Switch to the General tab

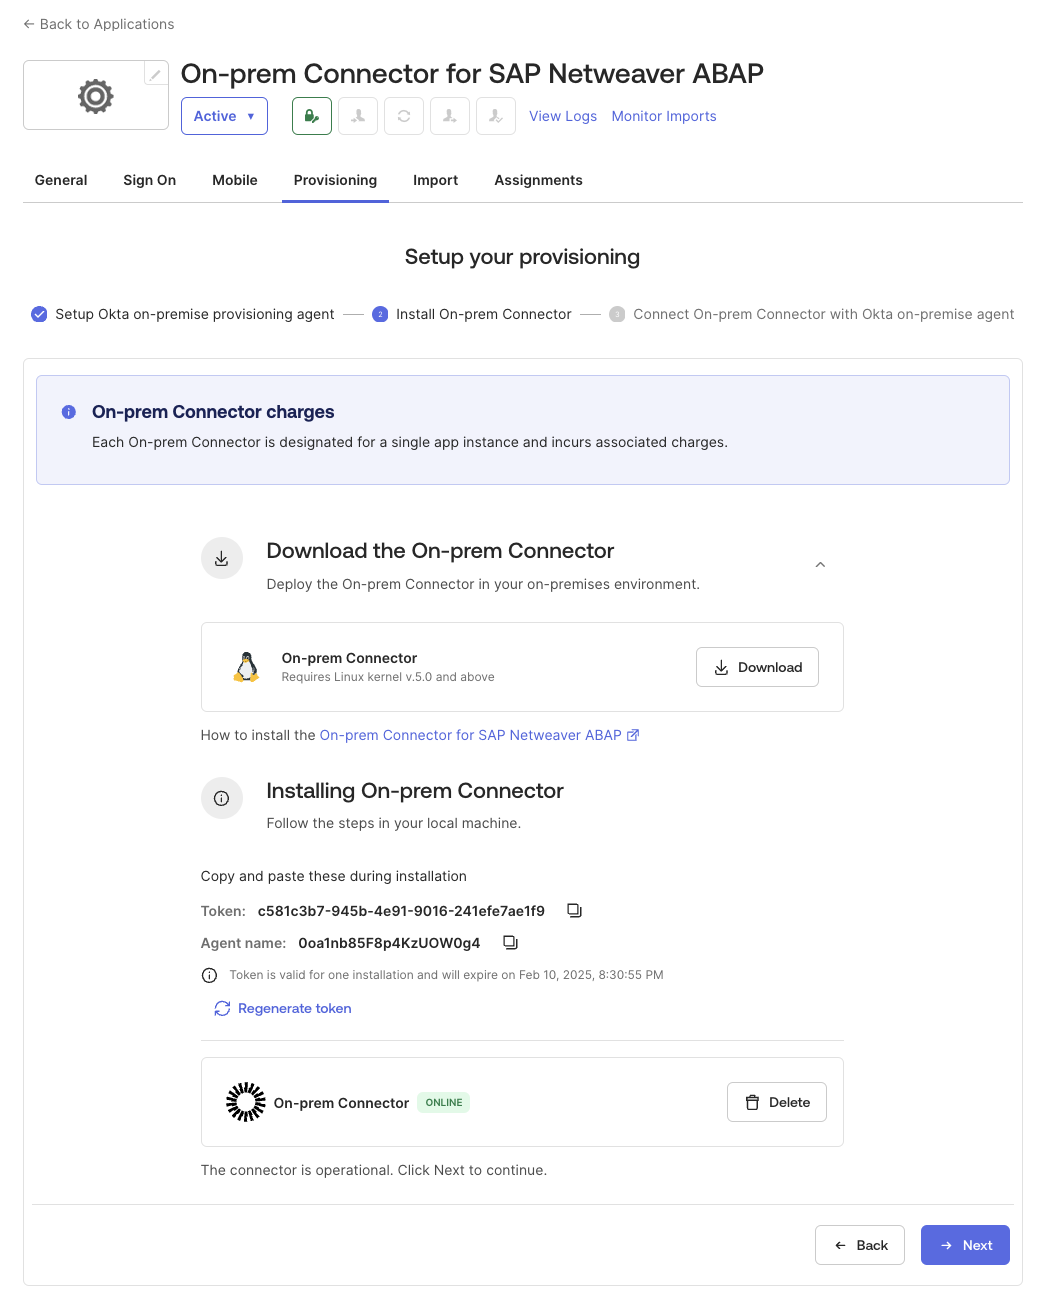coord(61,180)
